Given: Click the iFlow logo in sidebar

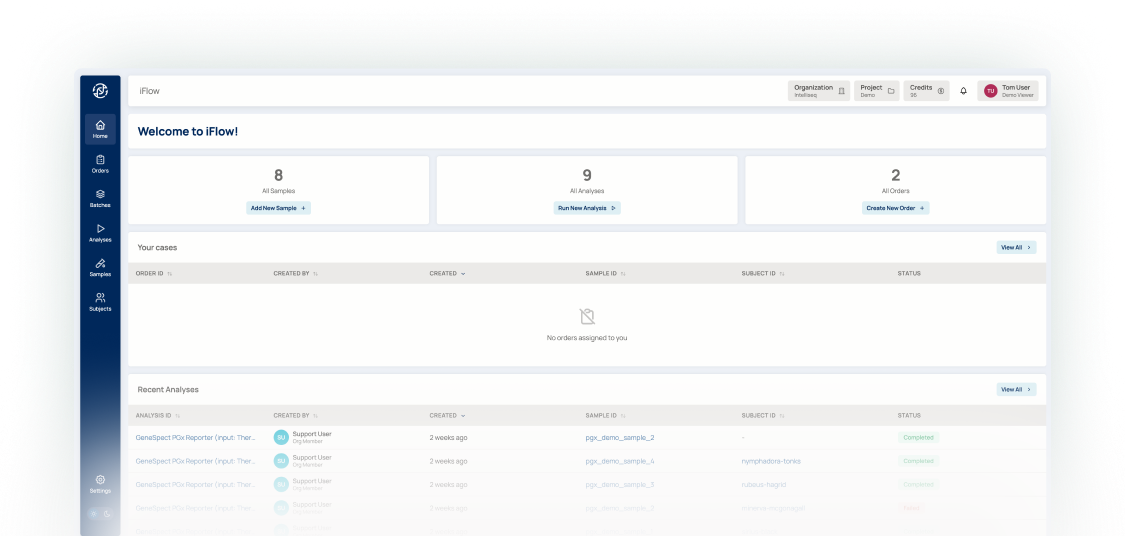Looking at the screenshot, I should 100,90.
